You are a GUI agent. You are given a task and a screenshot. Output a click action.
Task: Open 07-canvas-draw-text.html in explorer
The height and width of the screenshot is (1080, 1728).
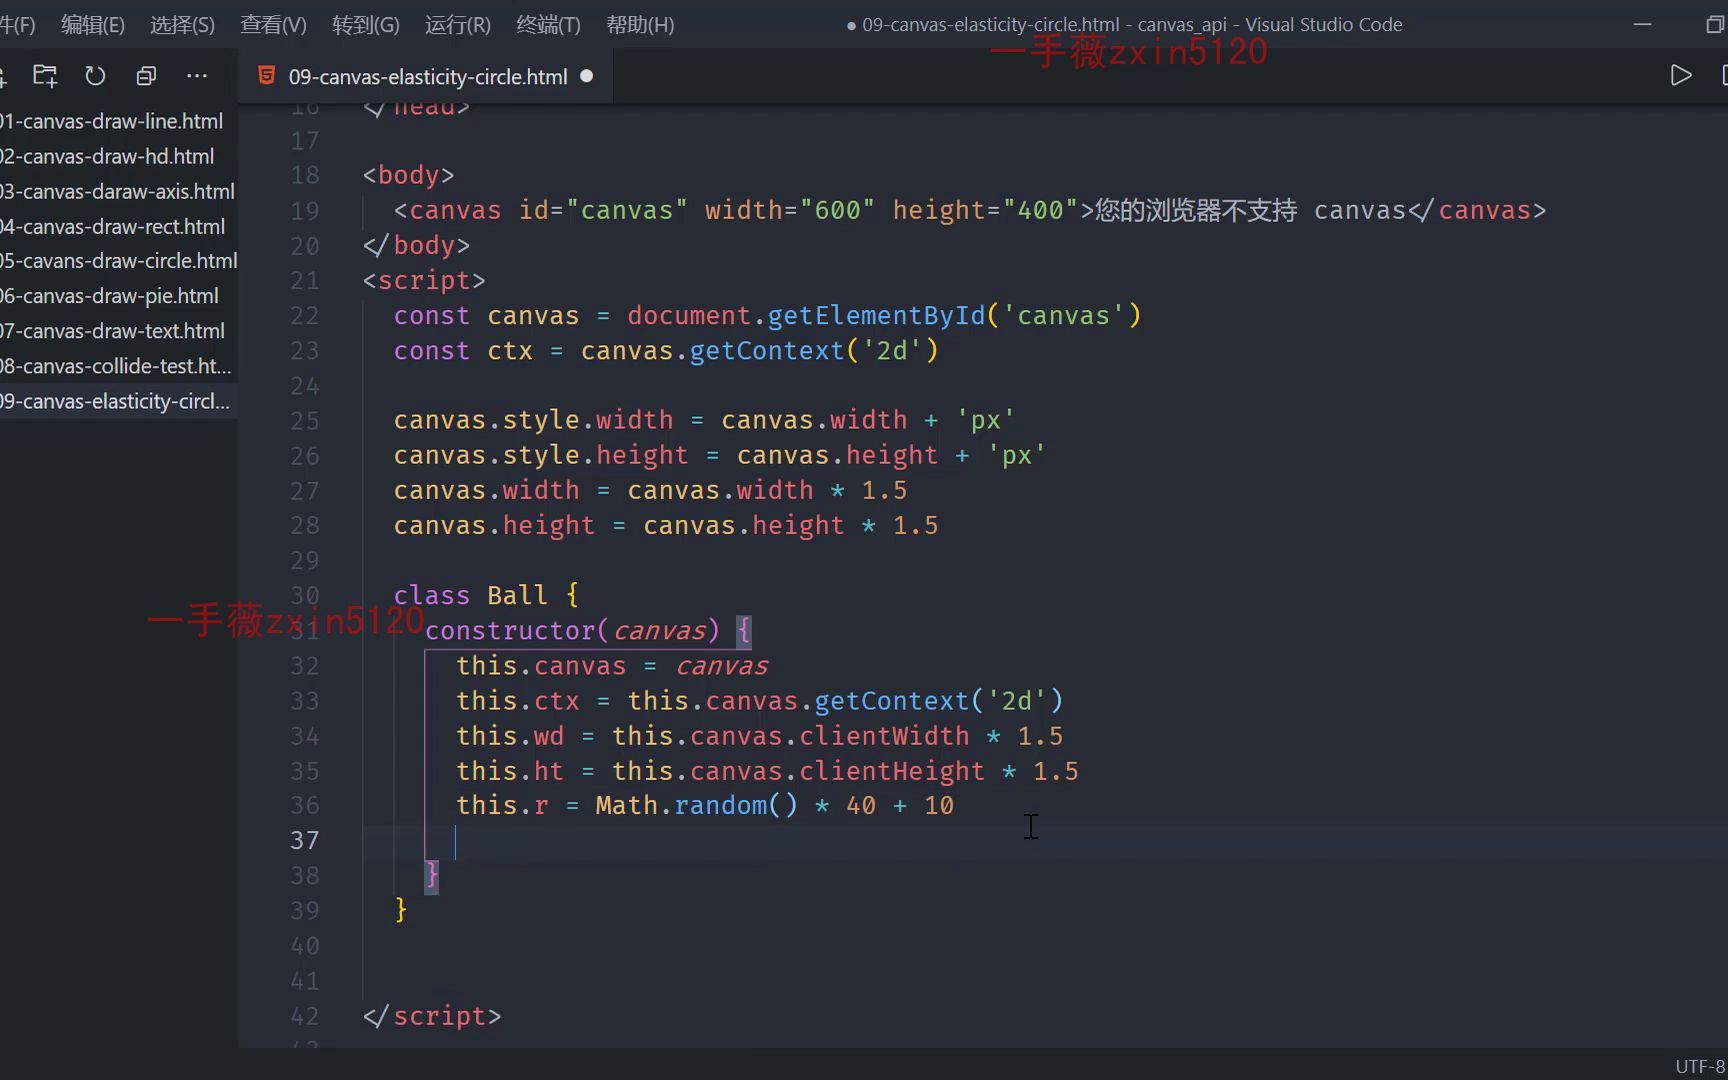click(118, 331)
